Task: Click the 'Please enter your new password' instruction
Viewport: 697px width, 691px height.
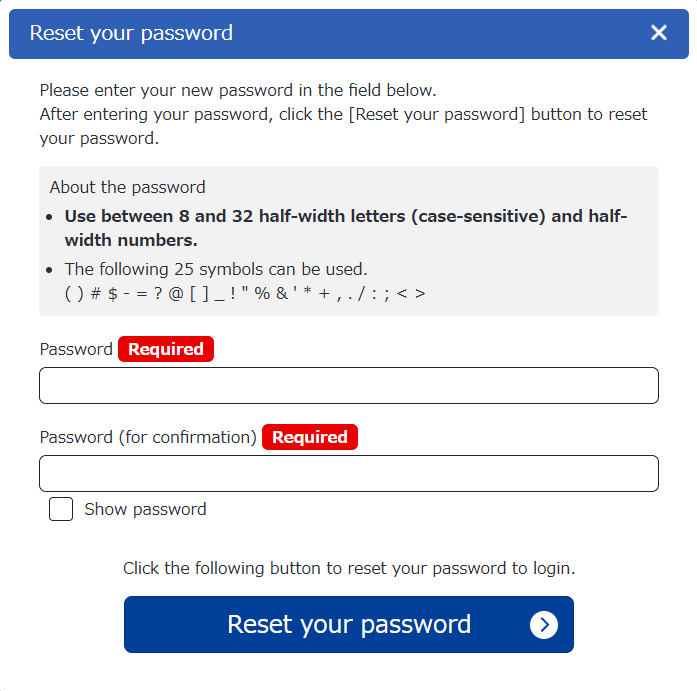Action: 238,90
